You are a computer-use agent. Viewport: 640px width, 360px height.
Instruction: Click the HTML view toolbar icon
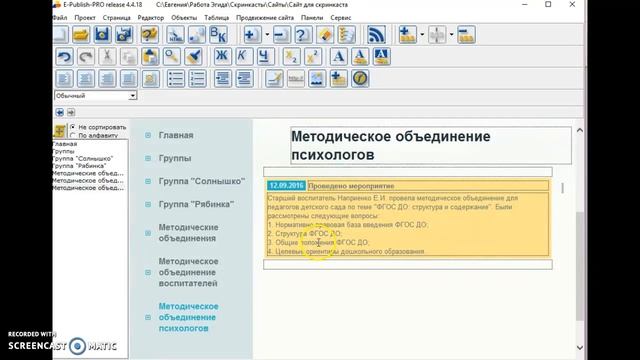(x=176, y=35)
